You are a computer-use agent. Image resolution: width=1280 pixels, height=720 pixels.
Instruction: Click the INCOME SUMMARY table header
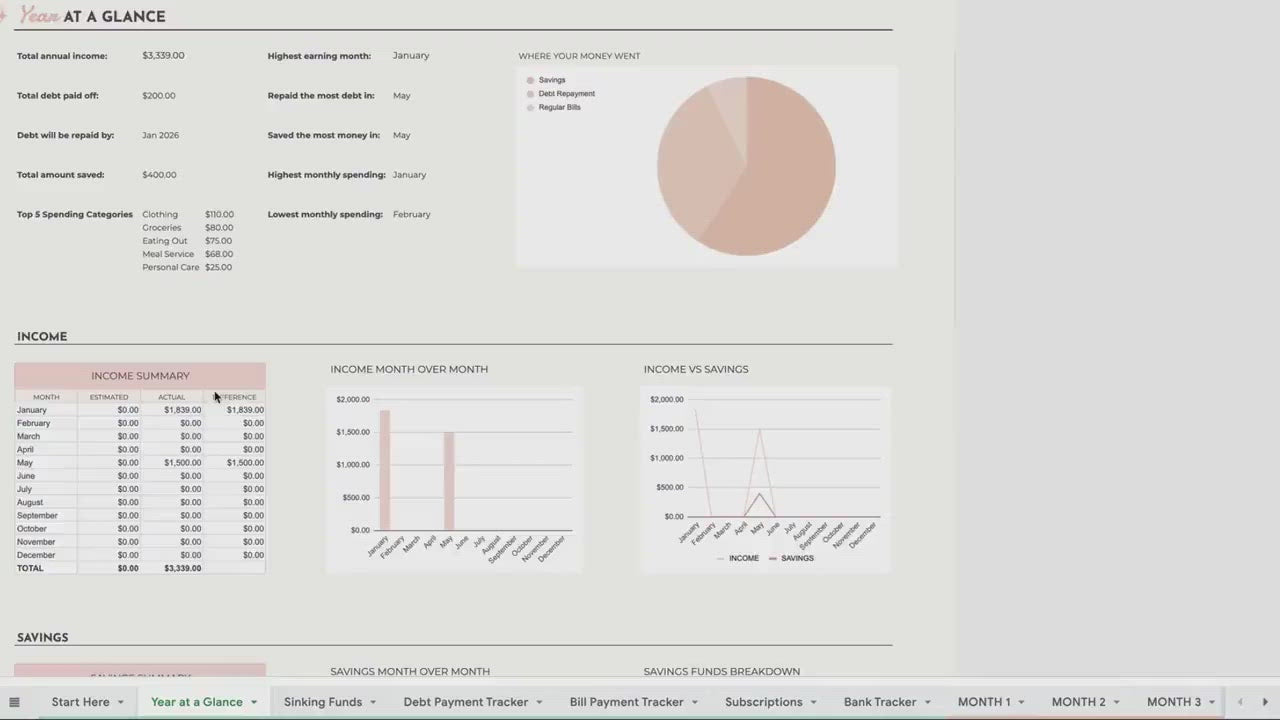click(140, 376)
